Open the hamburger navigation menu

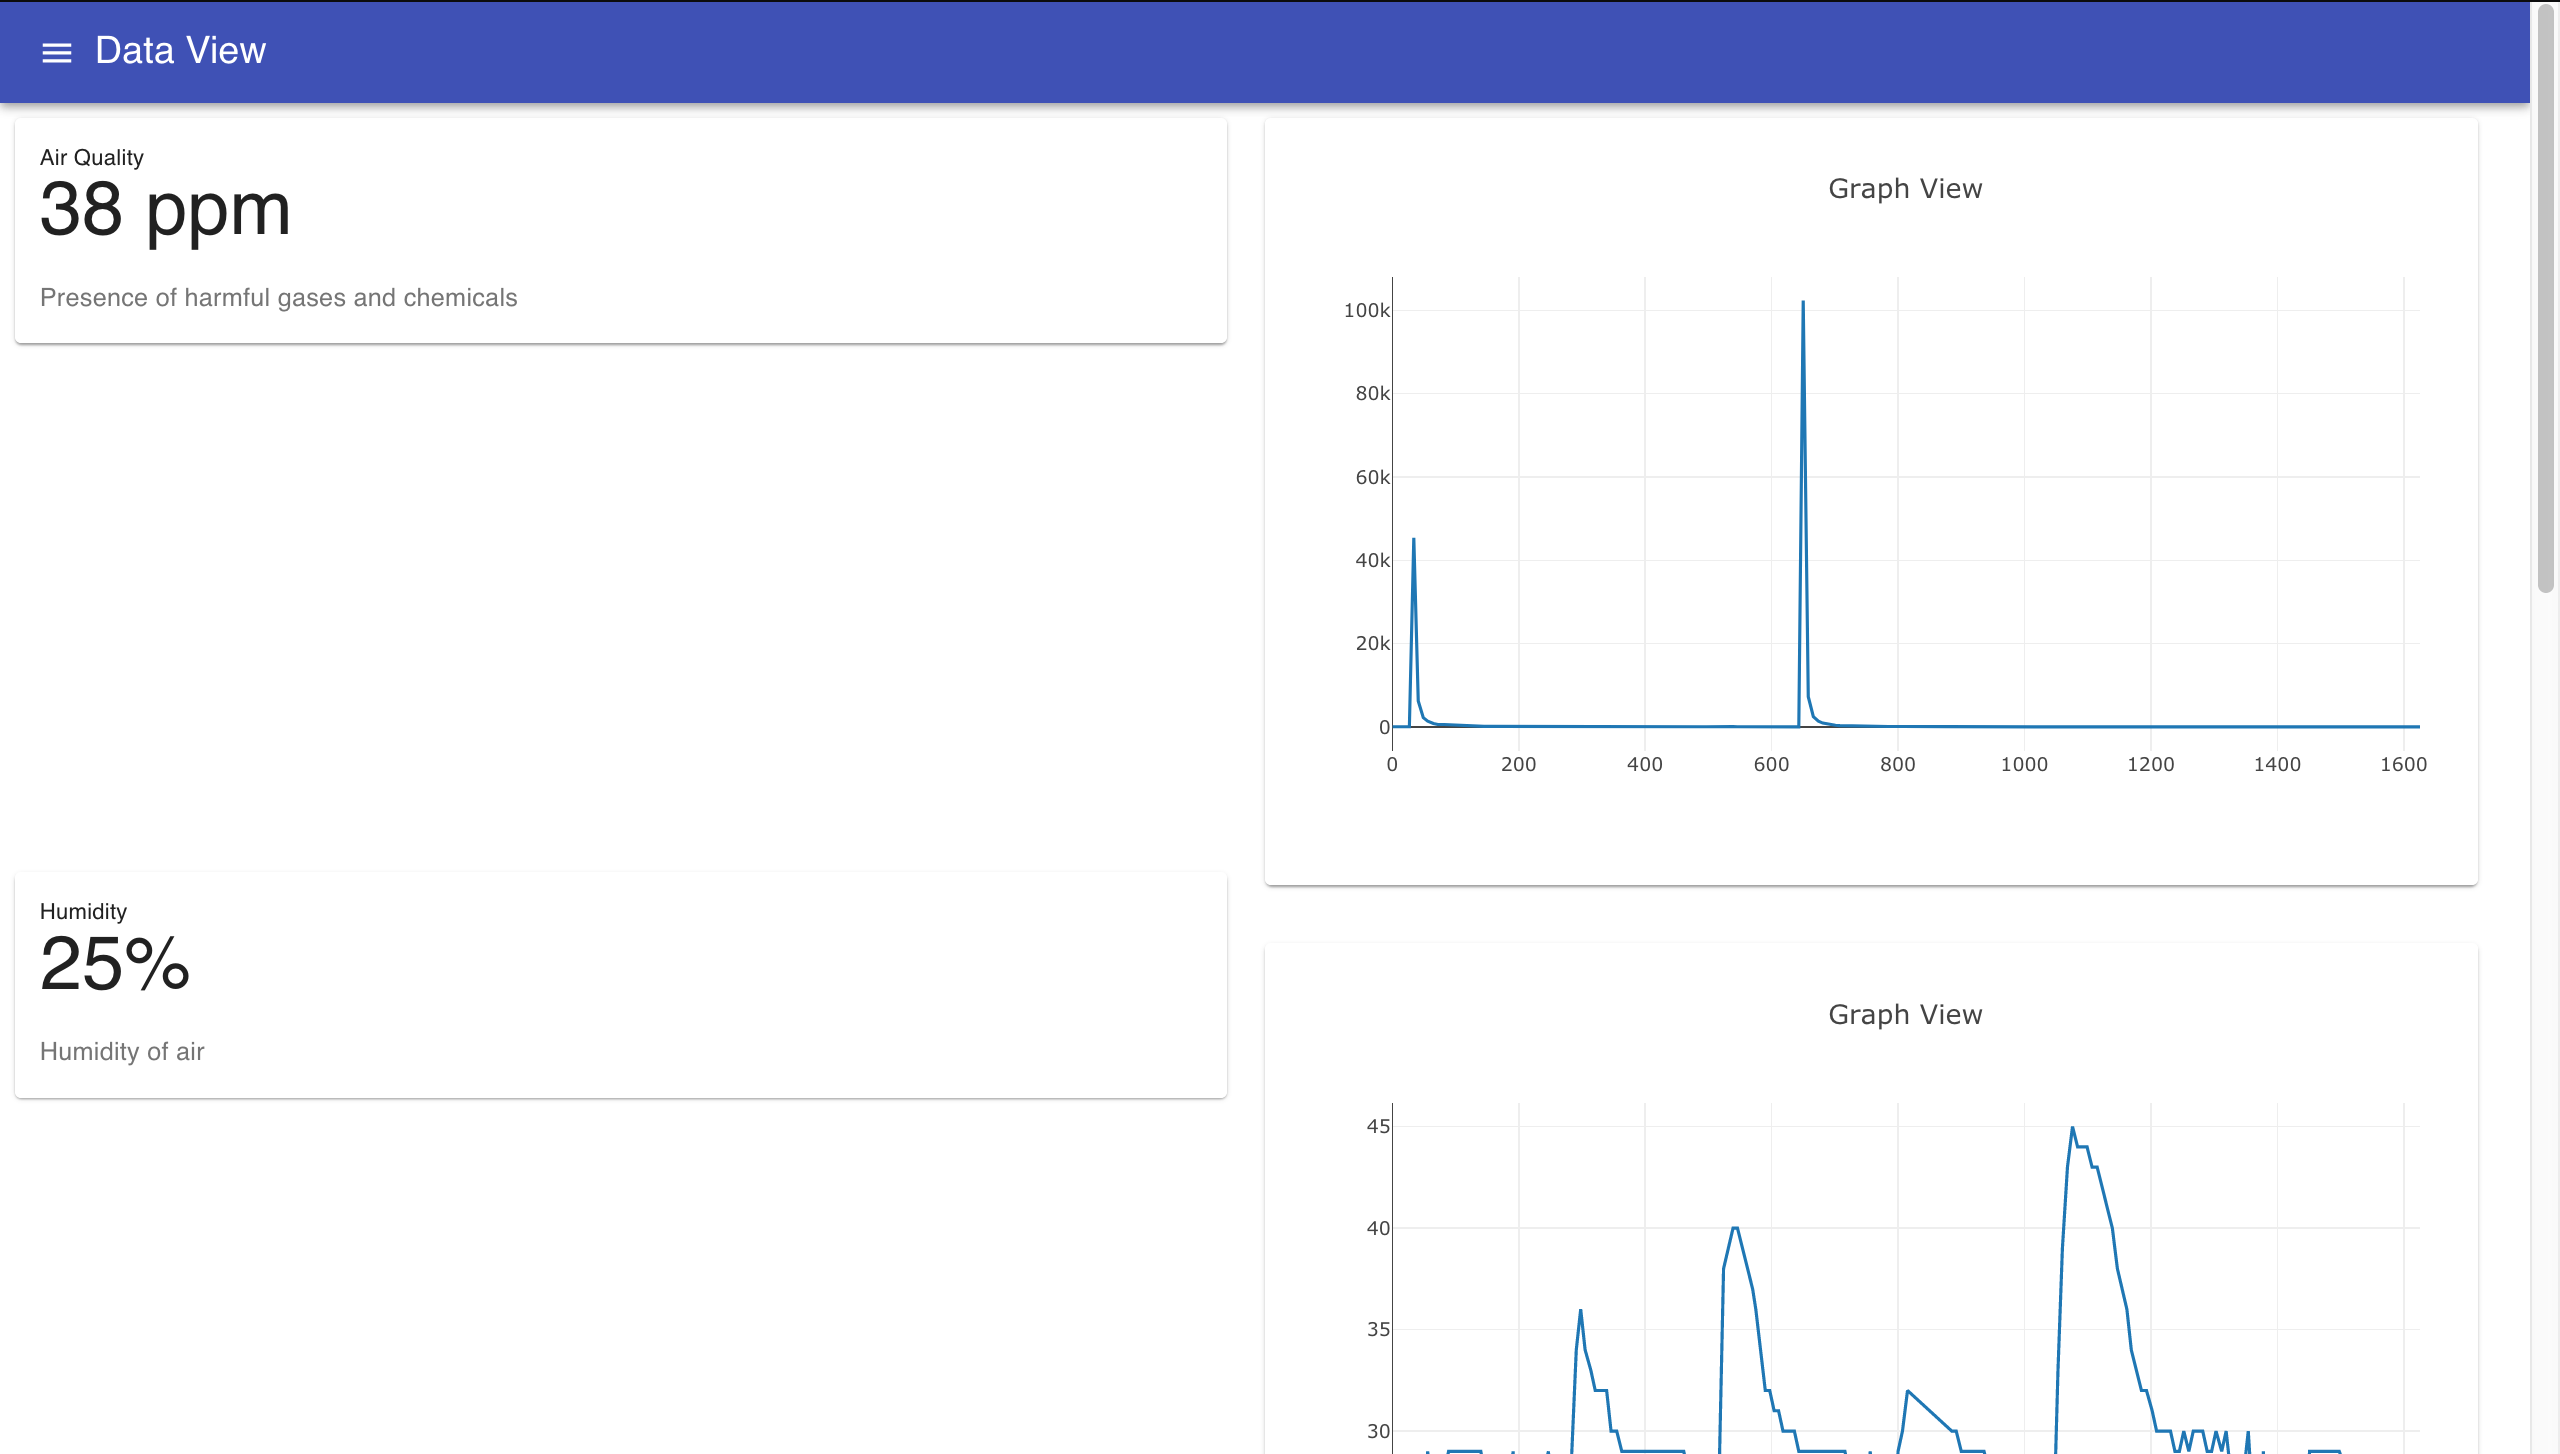point(57,52)
